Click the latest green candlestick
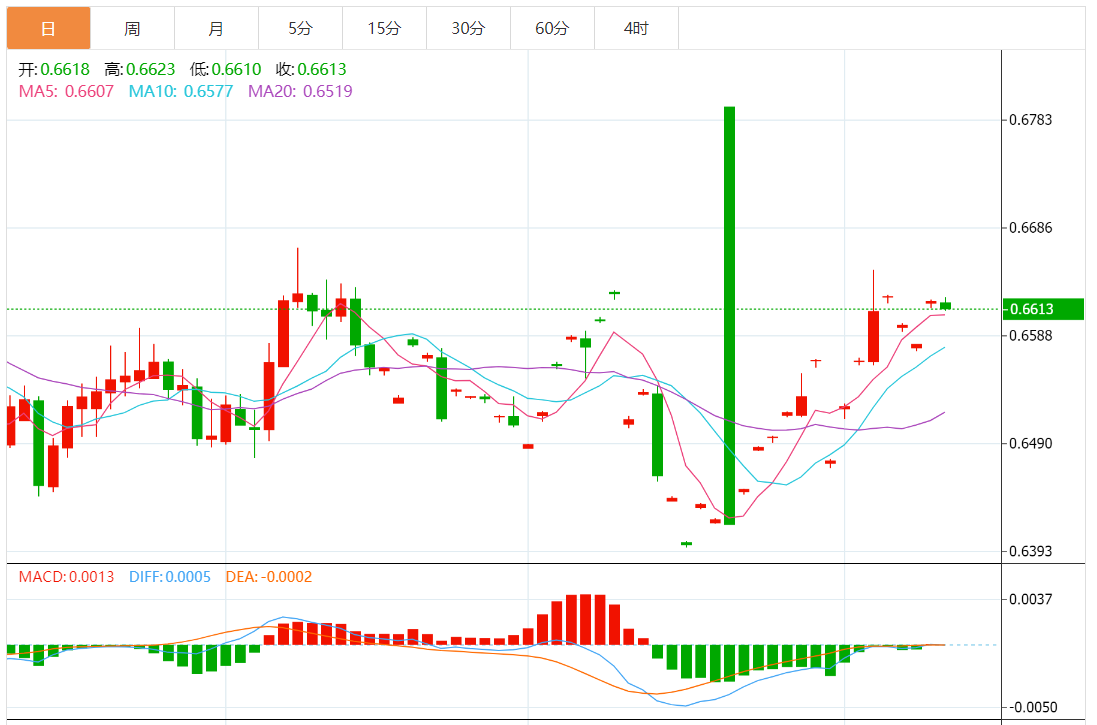Image resolution: width=1097 pixels, height=725 pixels. [945, 305]
